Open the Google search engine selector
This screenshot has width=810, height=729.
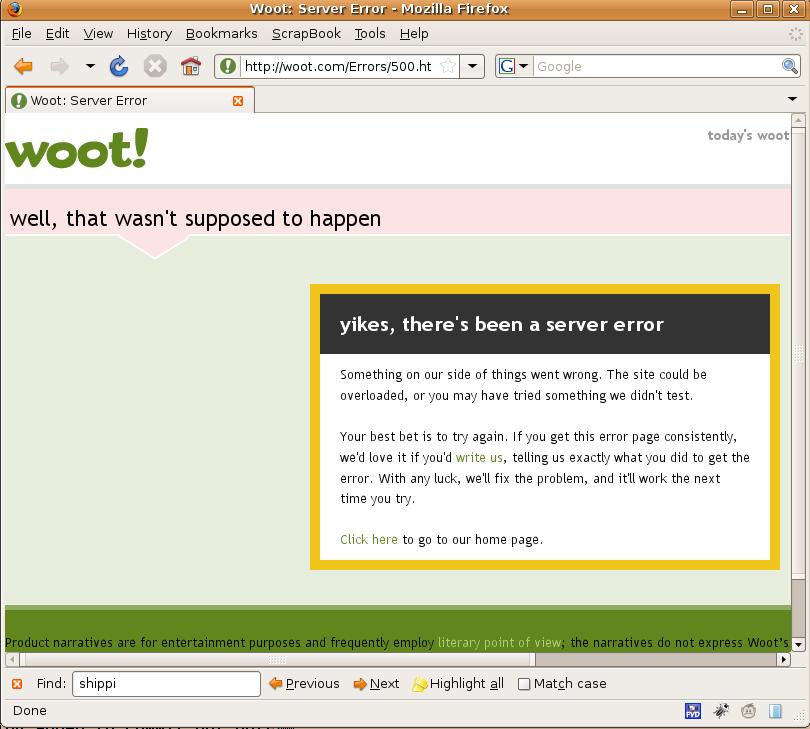(x=514, y=67)
